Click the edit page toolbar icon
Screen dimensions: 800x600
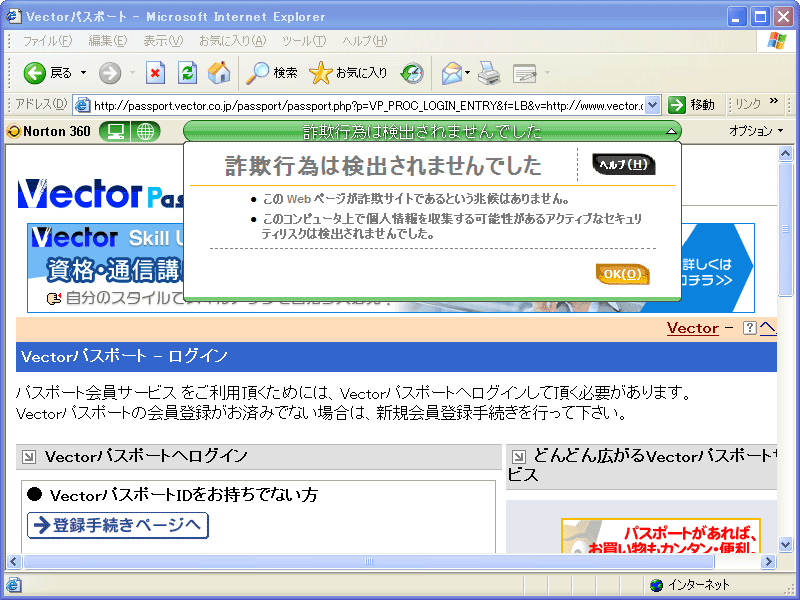tap(525, 73)
